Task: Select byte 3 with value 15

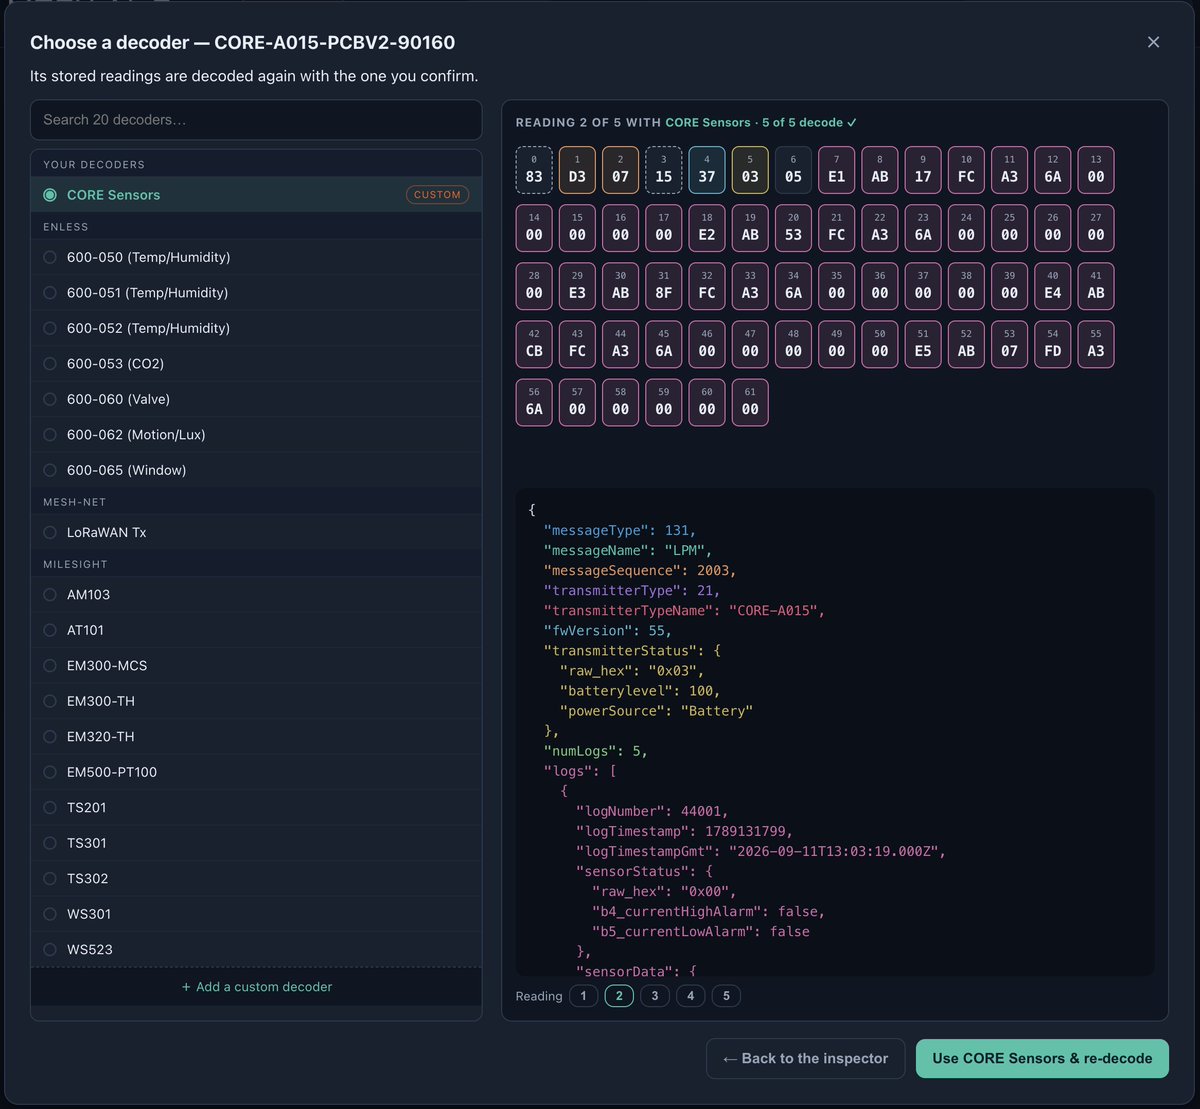Action: (x=664, y=170)
